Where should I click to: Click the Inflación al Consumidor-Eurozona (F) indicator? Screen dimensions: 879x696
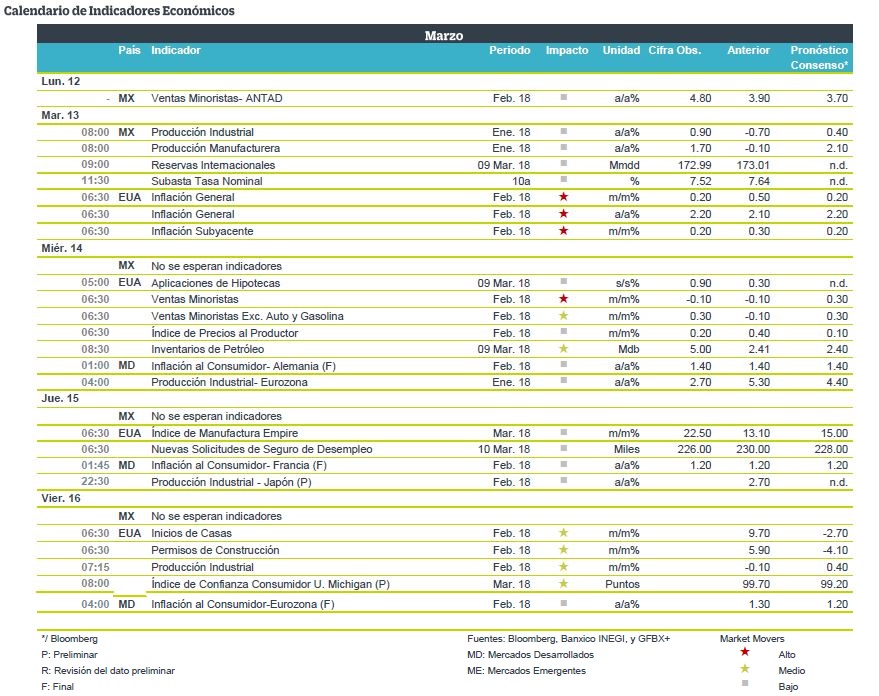pos(243,604)
